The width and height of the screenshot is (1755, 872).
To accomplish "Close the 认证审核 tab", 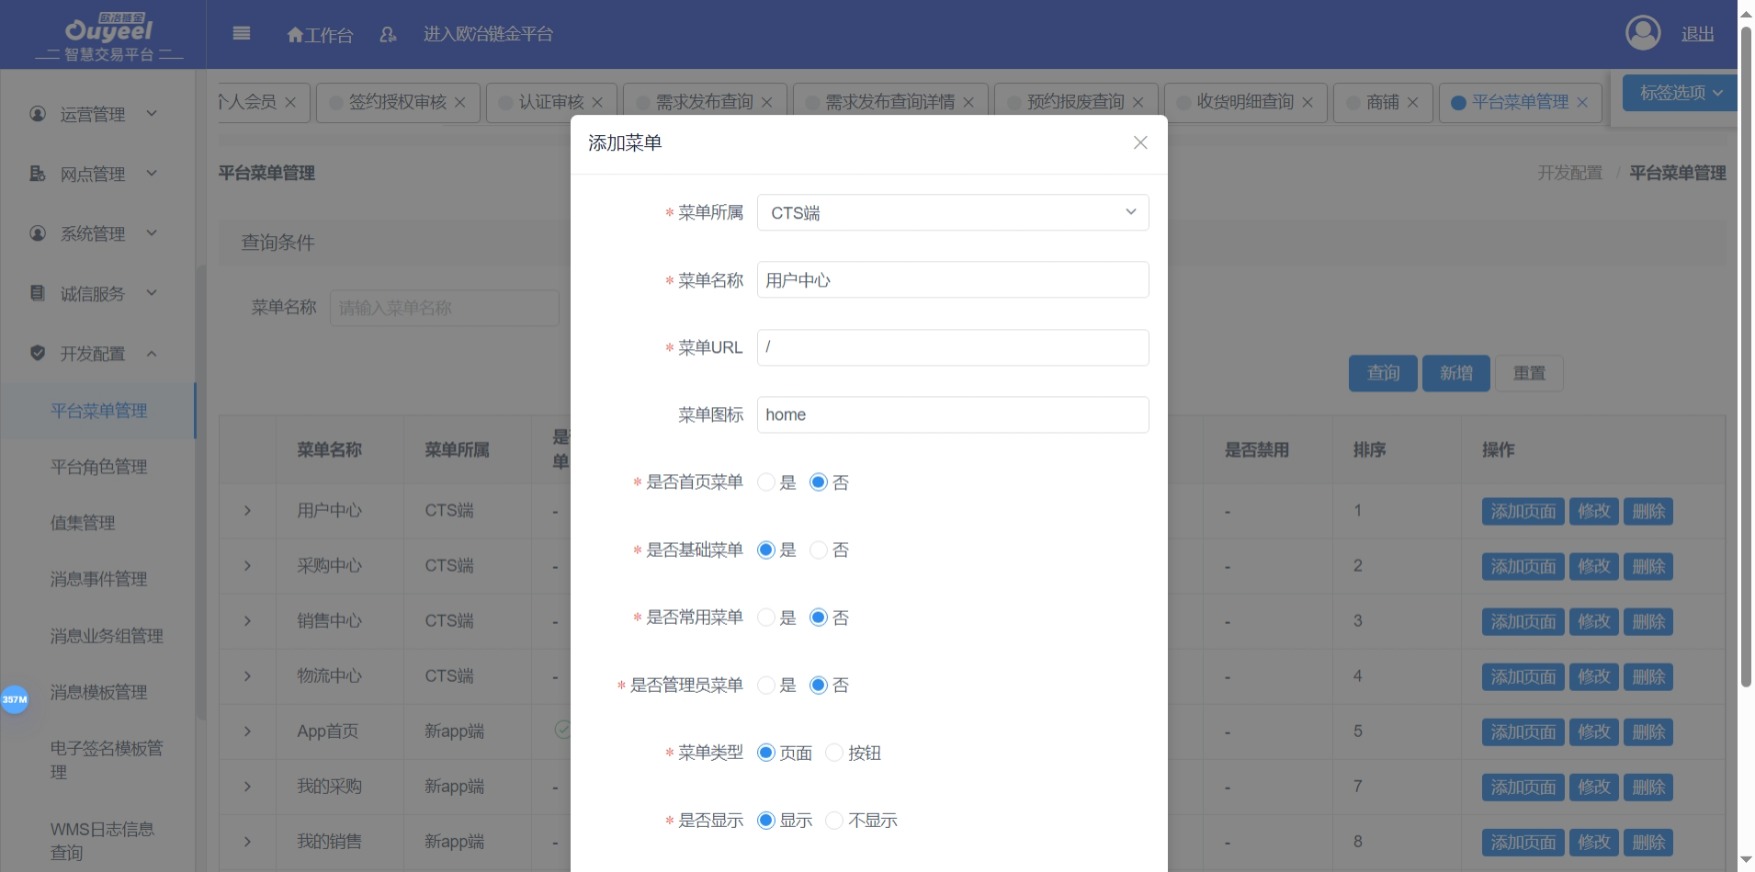I will coord(597,102).
